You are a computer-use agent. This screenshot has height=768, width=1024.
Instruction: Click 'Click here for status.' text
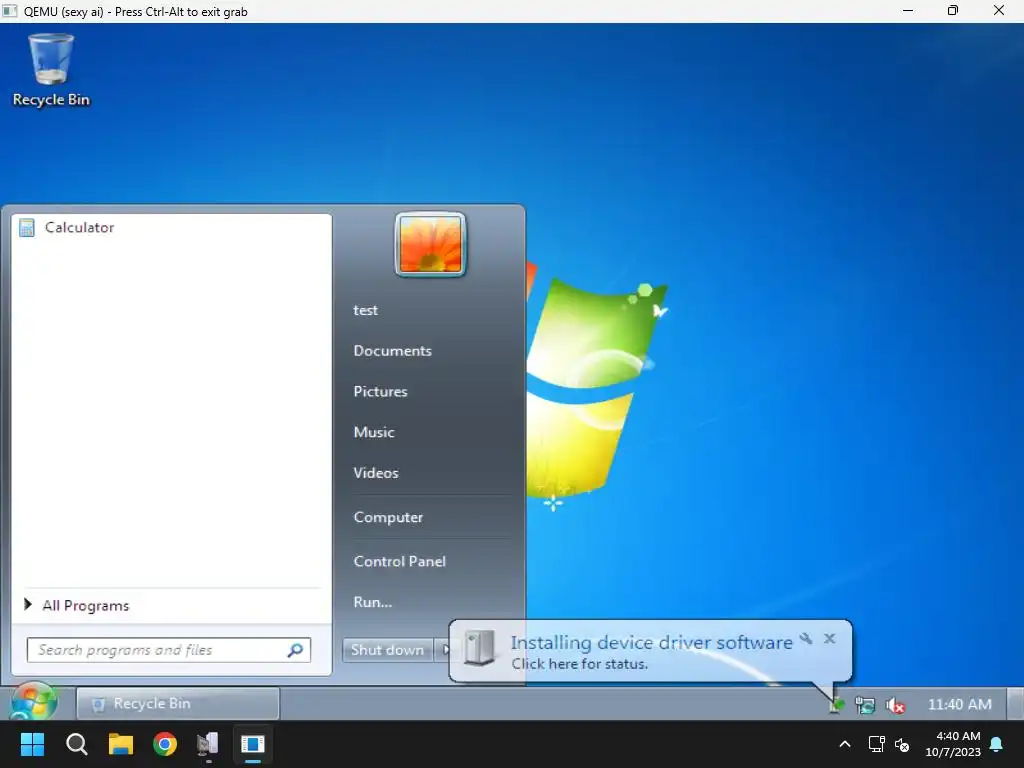click(579, 664)
